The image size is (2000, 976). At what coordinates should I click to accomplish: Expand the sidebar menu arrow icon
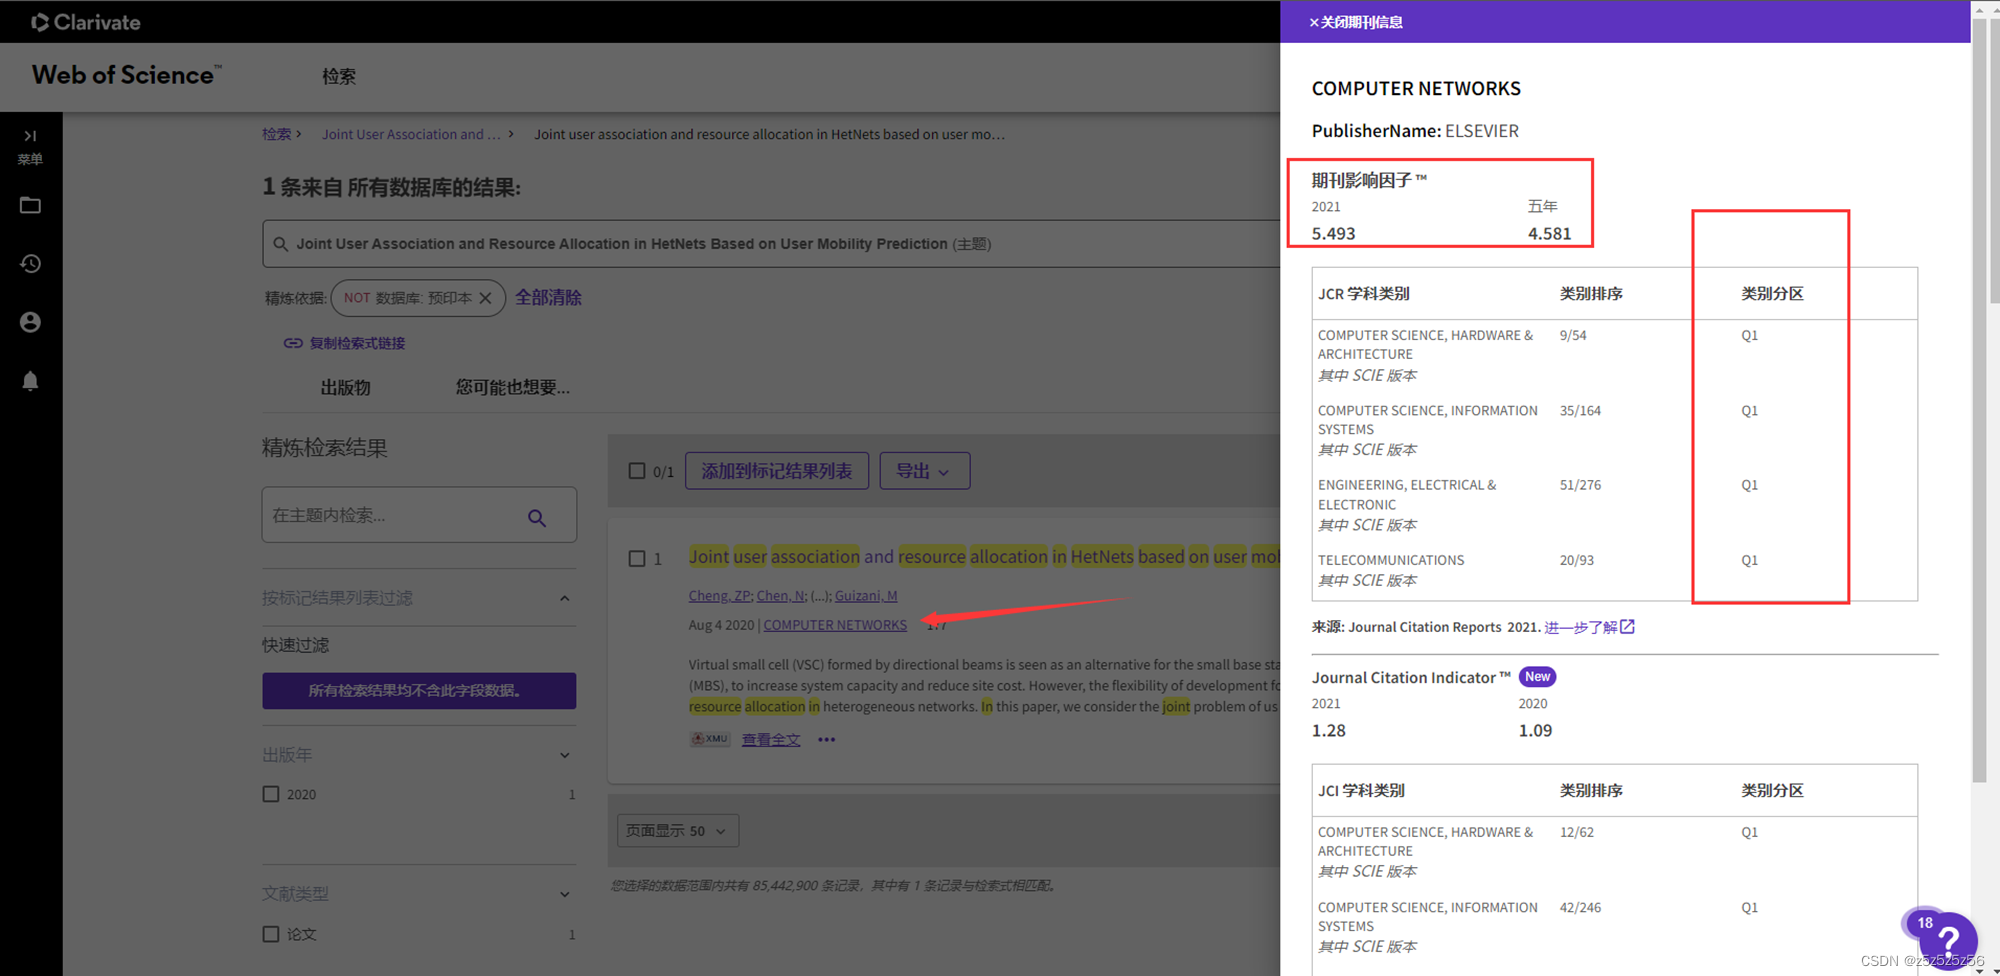tap(30, 136)
